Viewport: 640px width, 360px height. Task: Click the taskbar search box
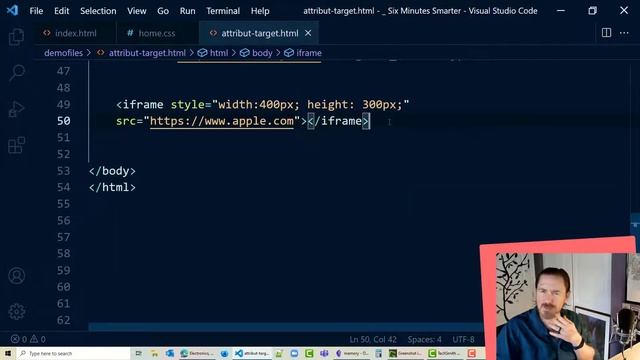click(x=73, y=353)
